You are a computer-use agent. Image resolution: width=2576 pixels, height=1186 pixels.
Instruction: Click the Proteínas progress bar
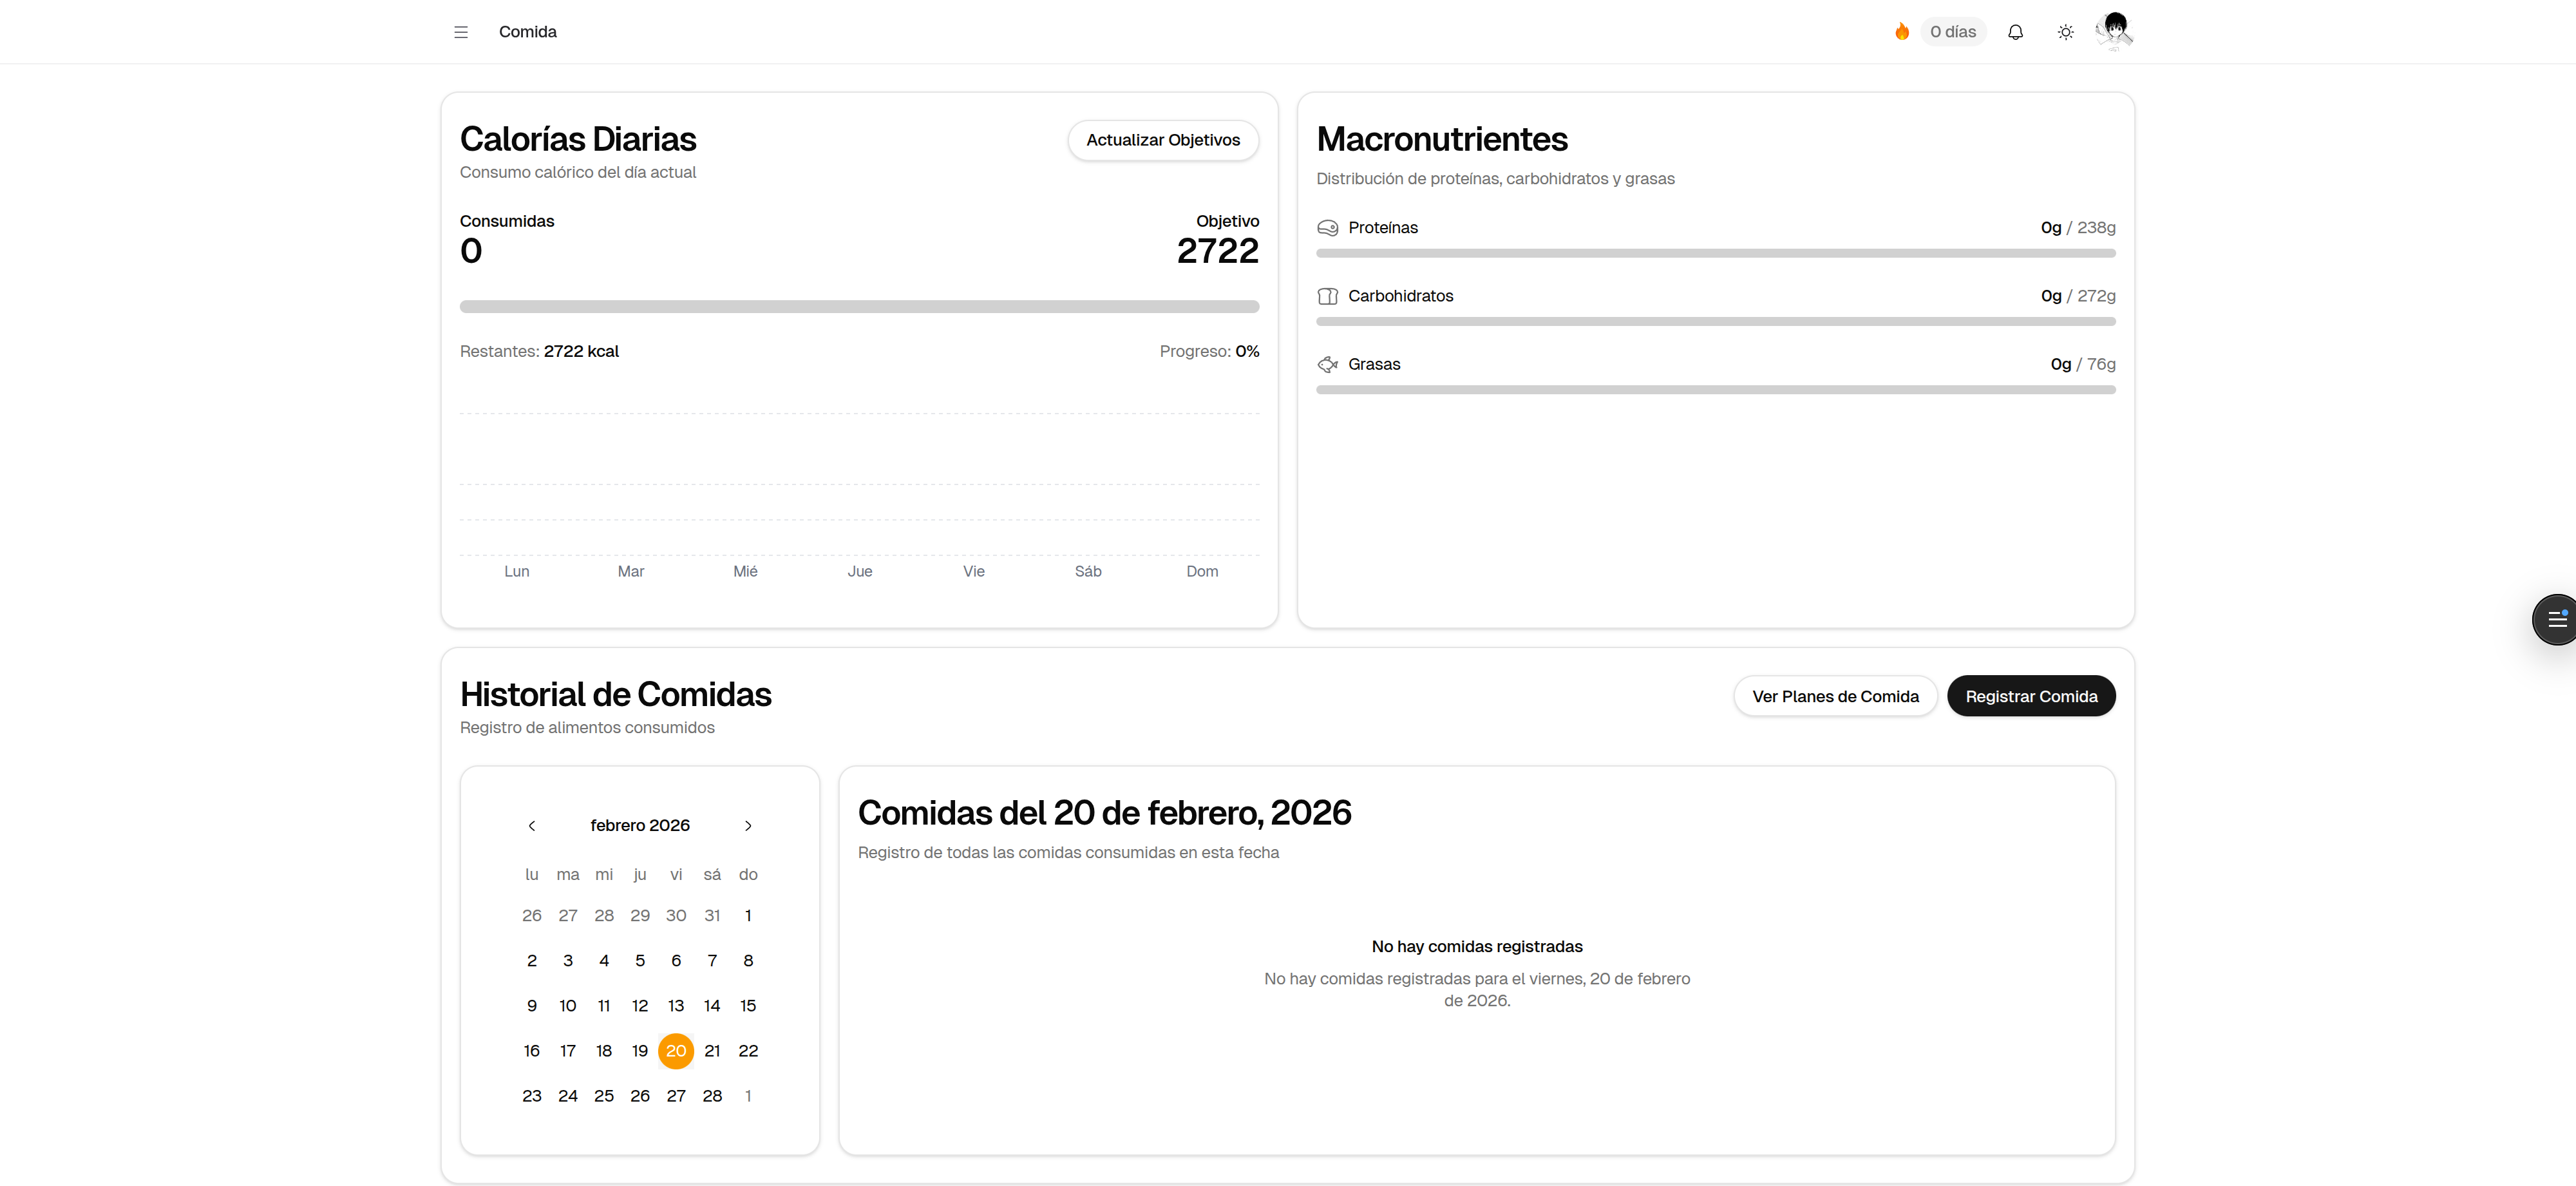1715,253
